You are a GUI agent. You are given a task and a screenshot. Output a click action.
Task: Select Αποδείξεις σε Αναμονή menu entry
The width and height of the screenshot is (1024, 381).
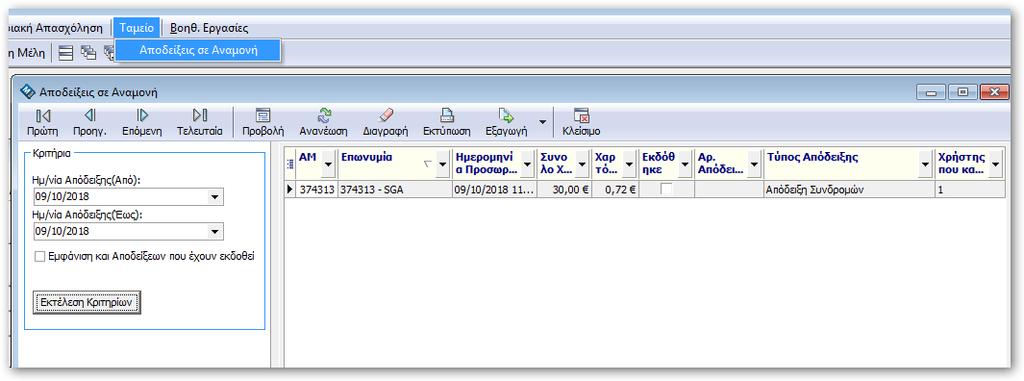click(199, 50)
